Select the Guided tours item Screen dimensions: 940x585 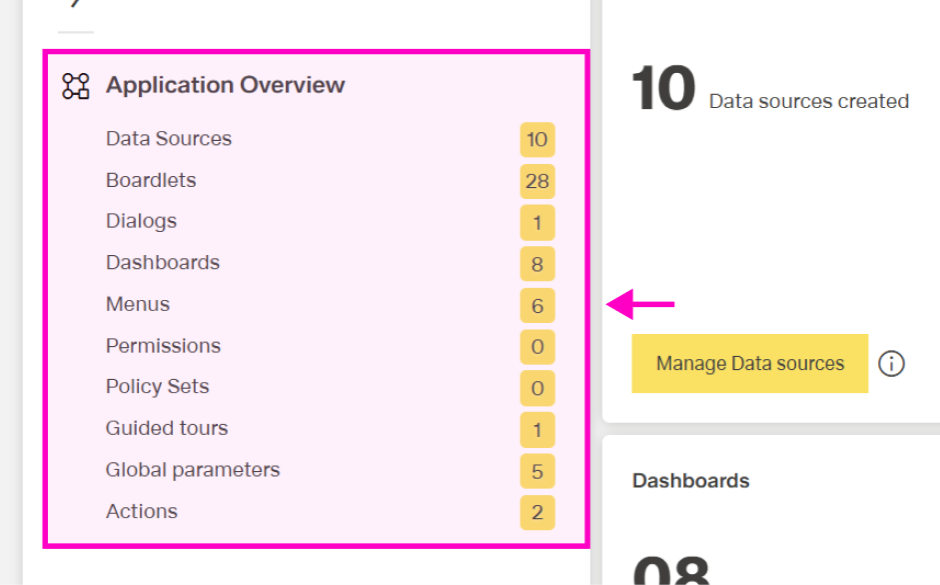pyautogui.click(x=167, y=428)
